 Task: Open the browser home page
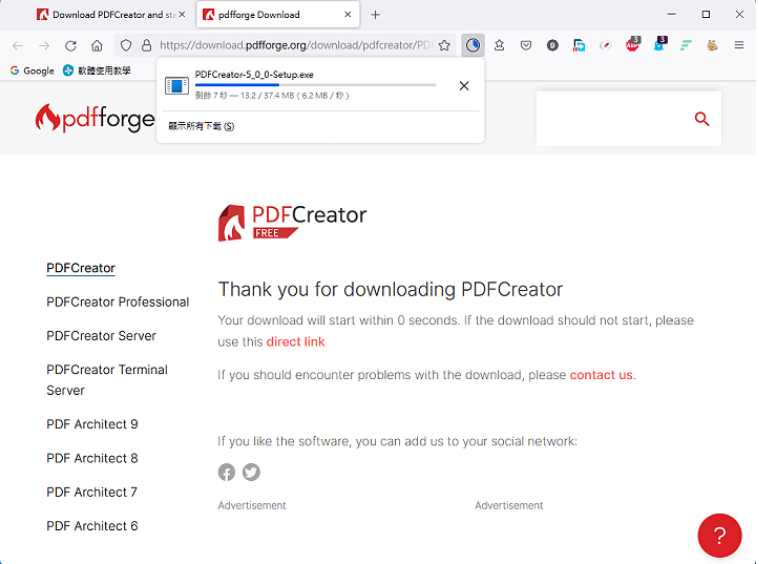coord(97,46)
